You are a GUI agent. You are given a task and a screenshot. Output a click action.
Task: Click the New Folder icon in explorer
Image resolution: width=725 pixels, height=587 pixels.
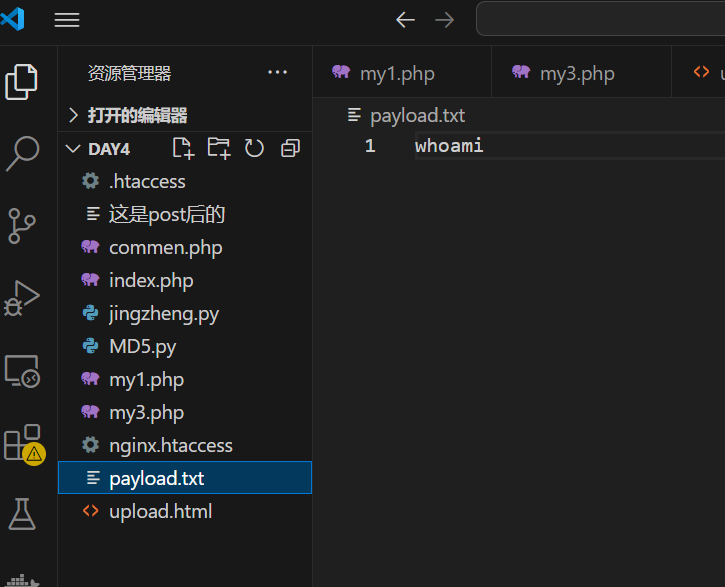tap(218, 148)
